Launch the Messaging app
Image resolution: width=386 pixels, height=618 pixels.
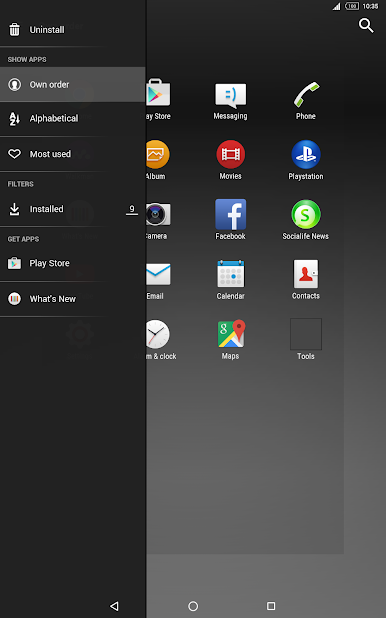pyautogui.click(x=231, y=100)
